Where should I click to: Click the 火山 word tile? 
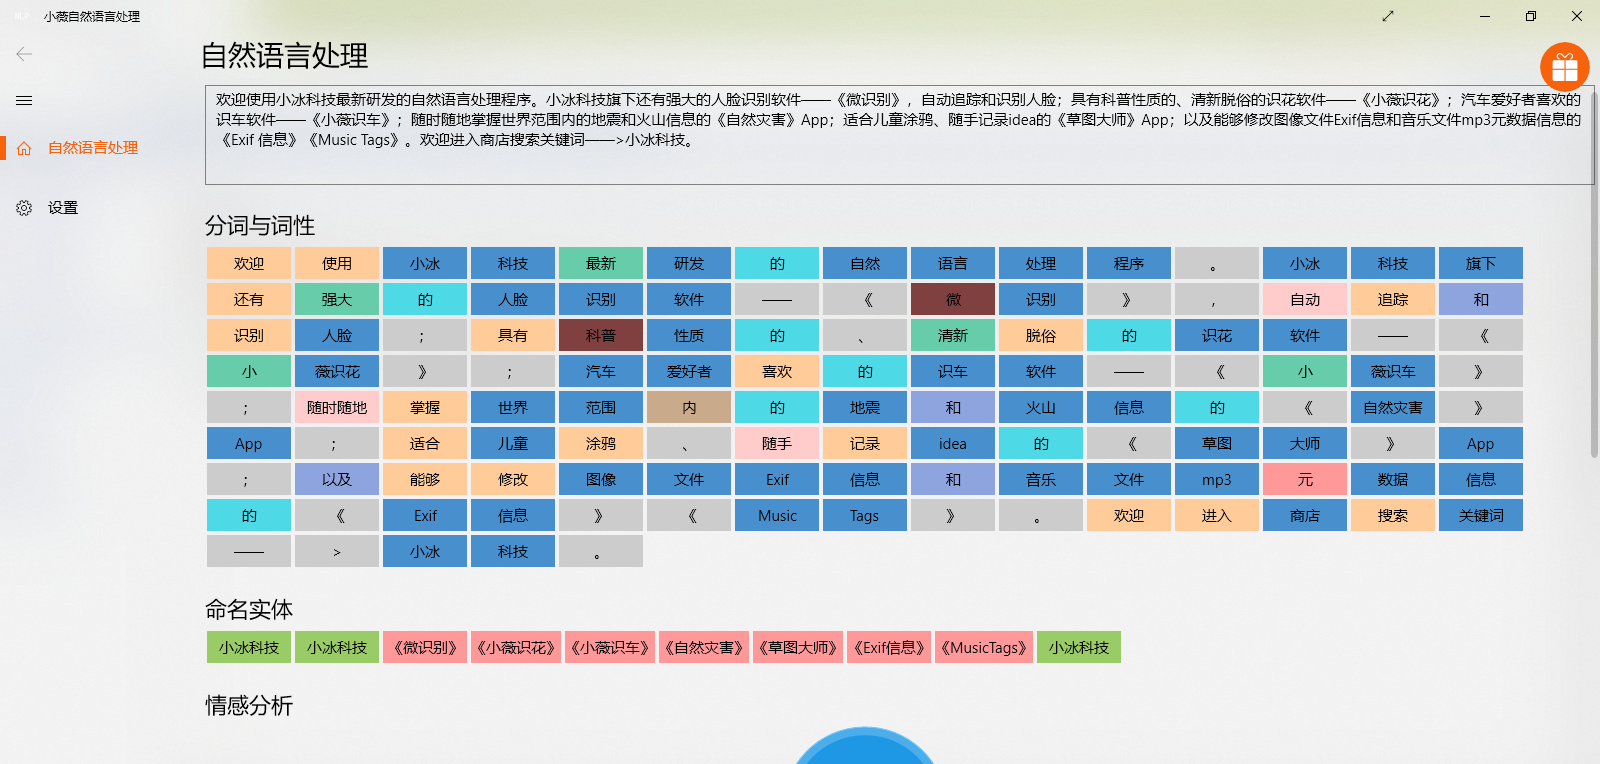click(1041, 407)
